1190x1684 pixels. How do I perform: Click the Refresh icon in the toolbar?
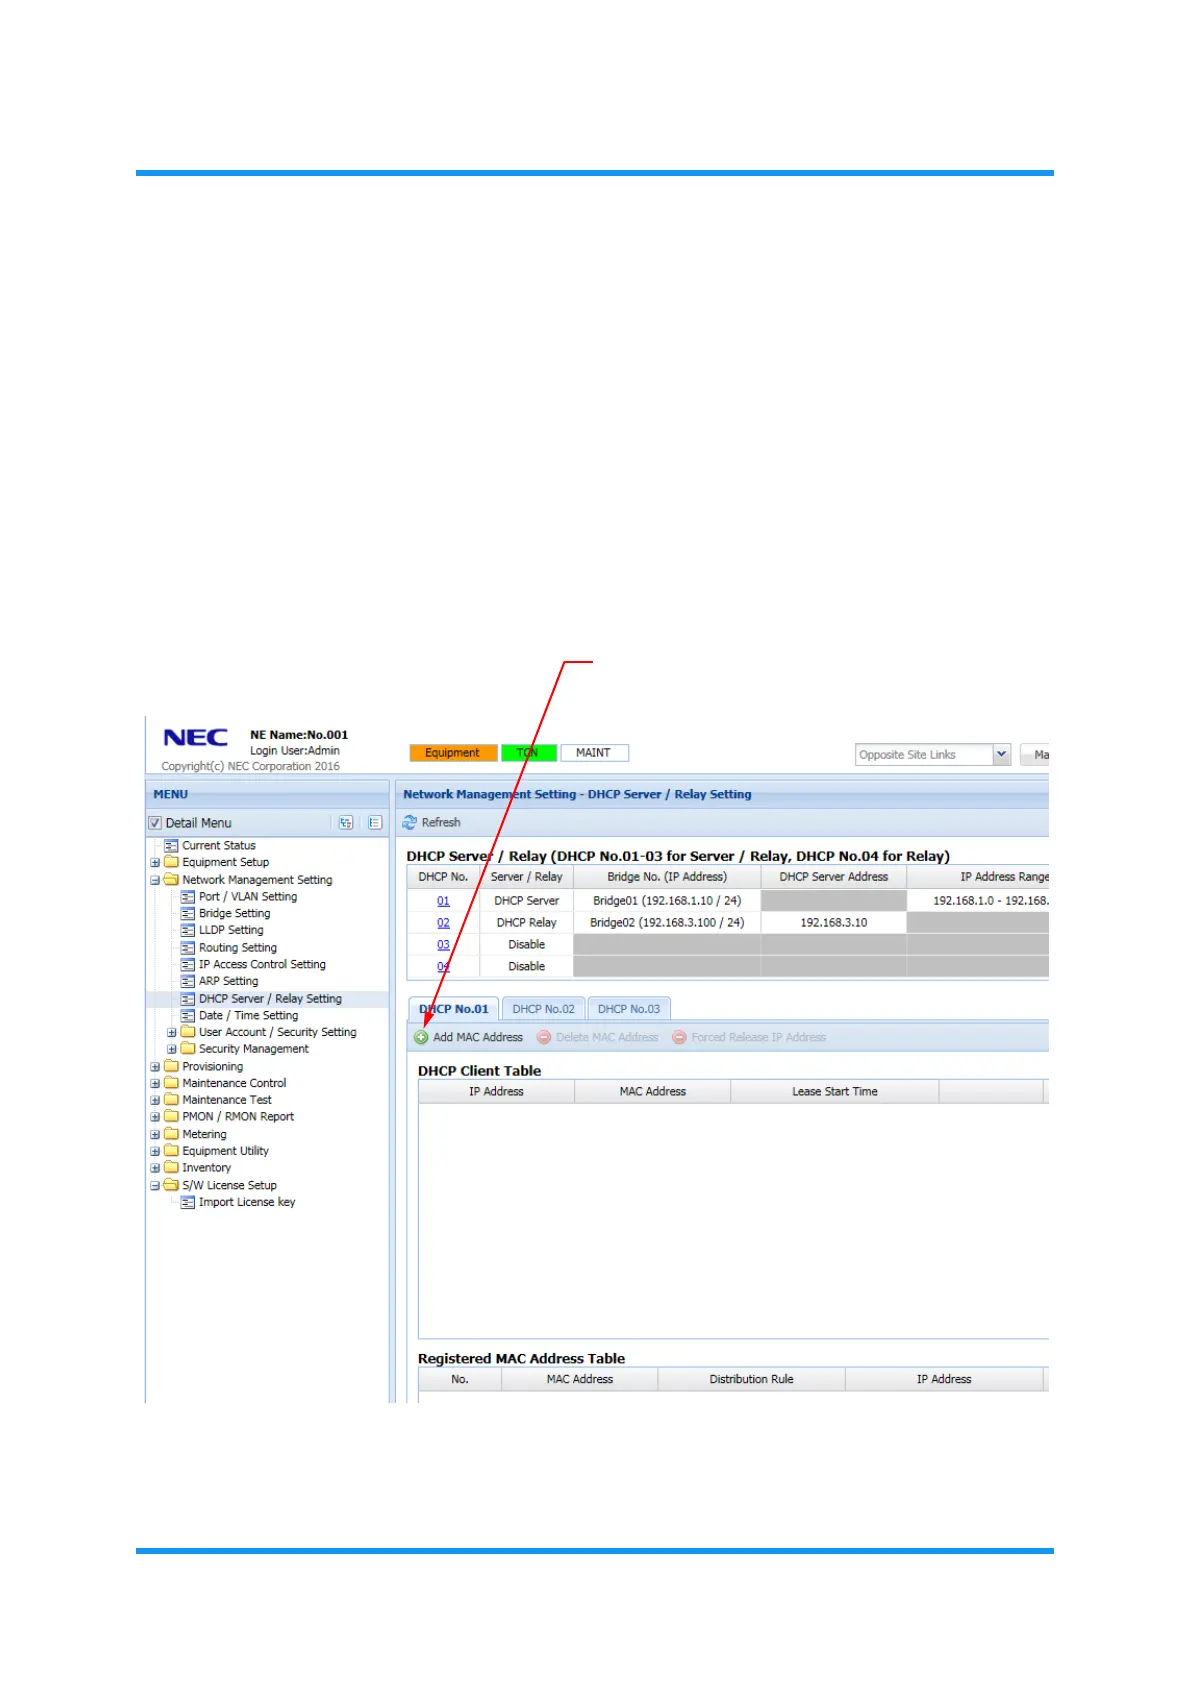(x=409, y=822)
